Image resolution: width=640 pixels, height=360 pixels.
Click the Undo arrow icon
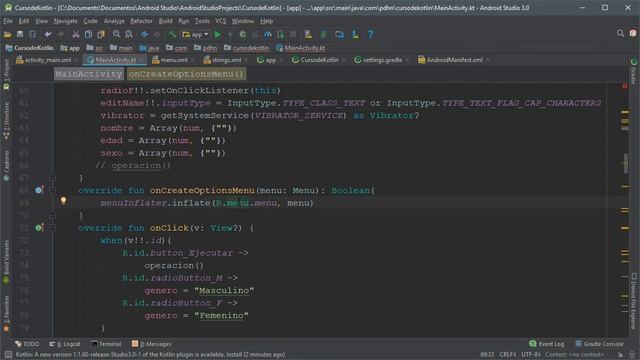click(x=48, y=34)
